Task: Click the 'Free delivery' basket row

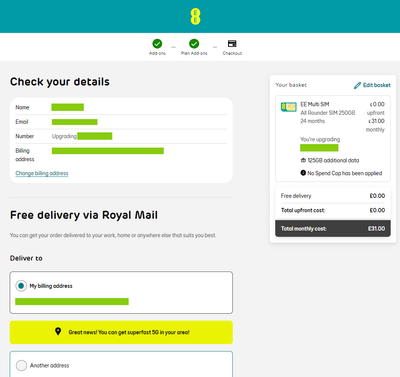Action: point(333,196)
